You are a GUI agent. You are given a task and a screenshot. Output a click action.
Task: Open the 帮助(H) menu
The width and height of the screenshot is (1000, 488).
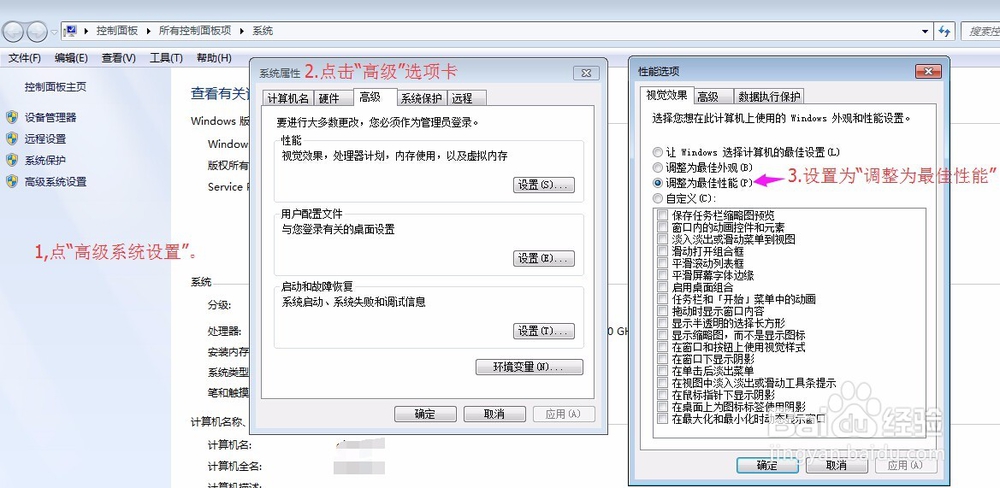click(x=214, y=58)
